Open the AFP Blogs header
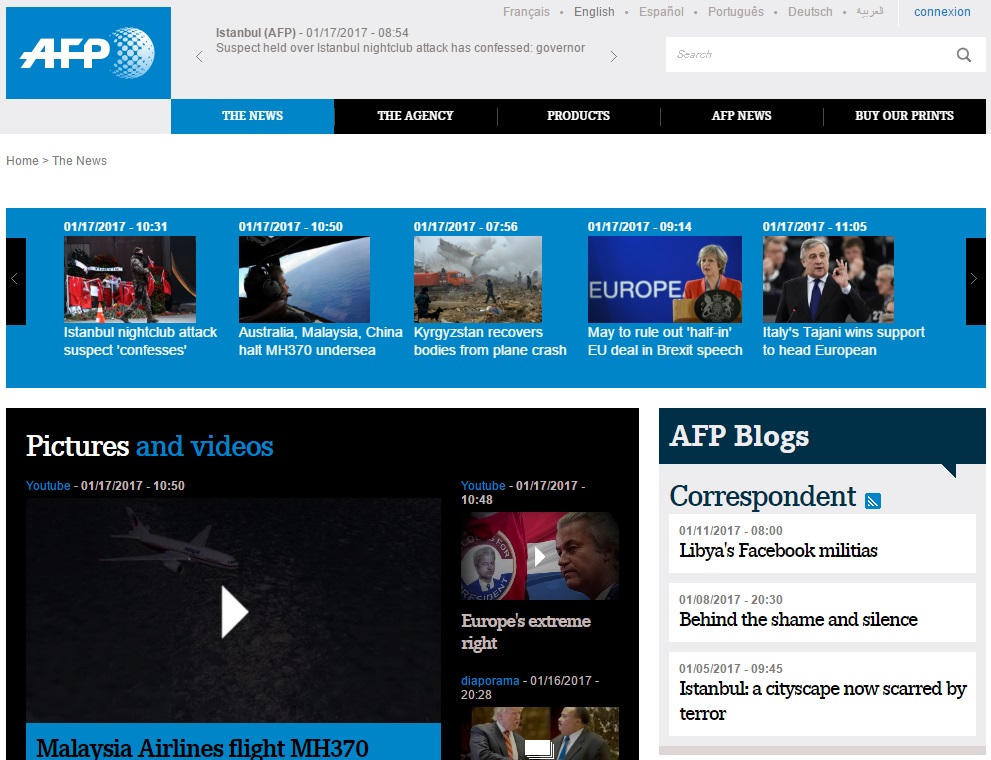991x760 pixels. click(739, 436)
